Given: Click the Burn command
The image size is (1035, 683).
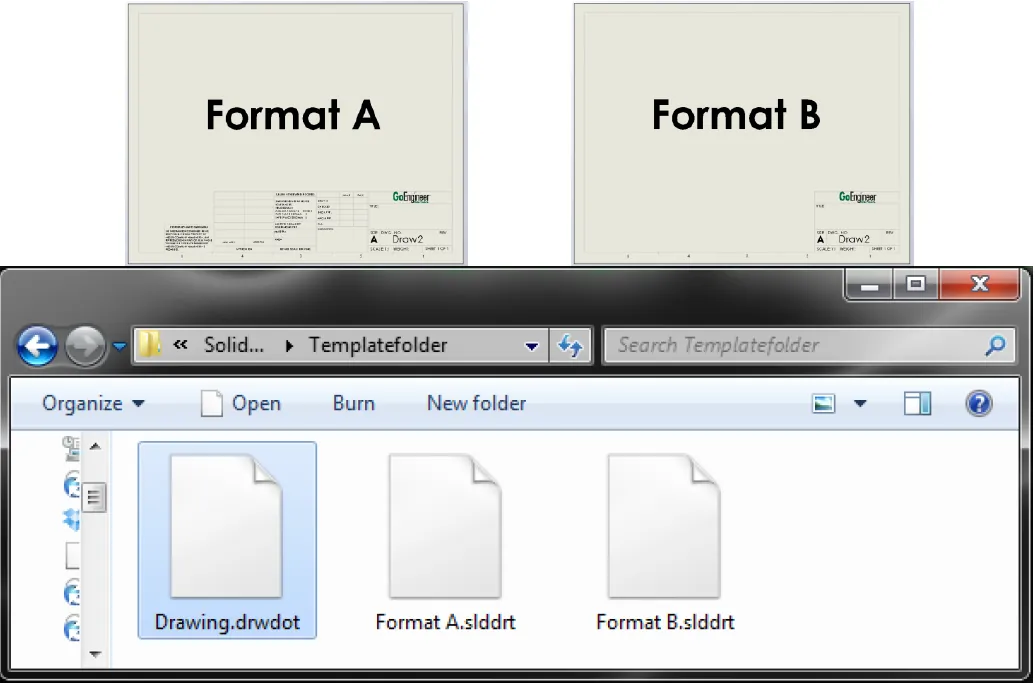Looking at the screenshot, I should tap(353, 403).
